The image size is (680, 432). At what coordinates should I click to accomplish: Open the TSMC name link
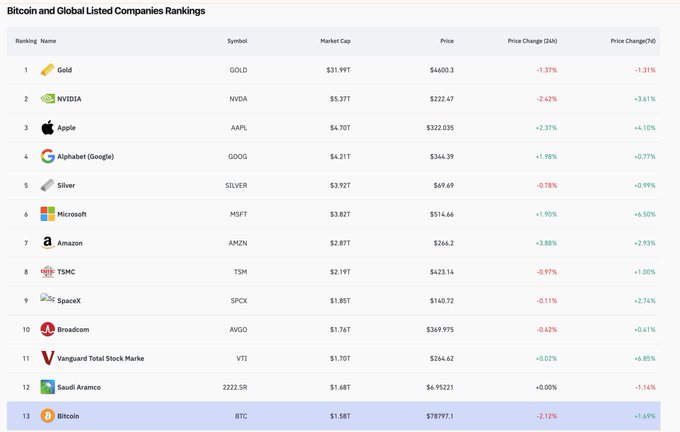[x=66, y=272]
